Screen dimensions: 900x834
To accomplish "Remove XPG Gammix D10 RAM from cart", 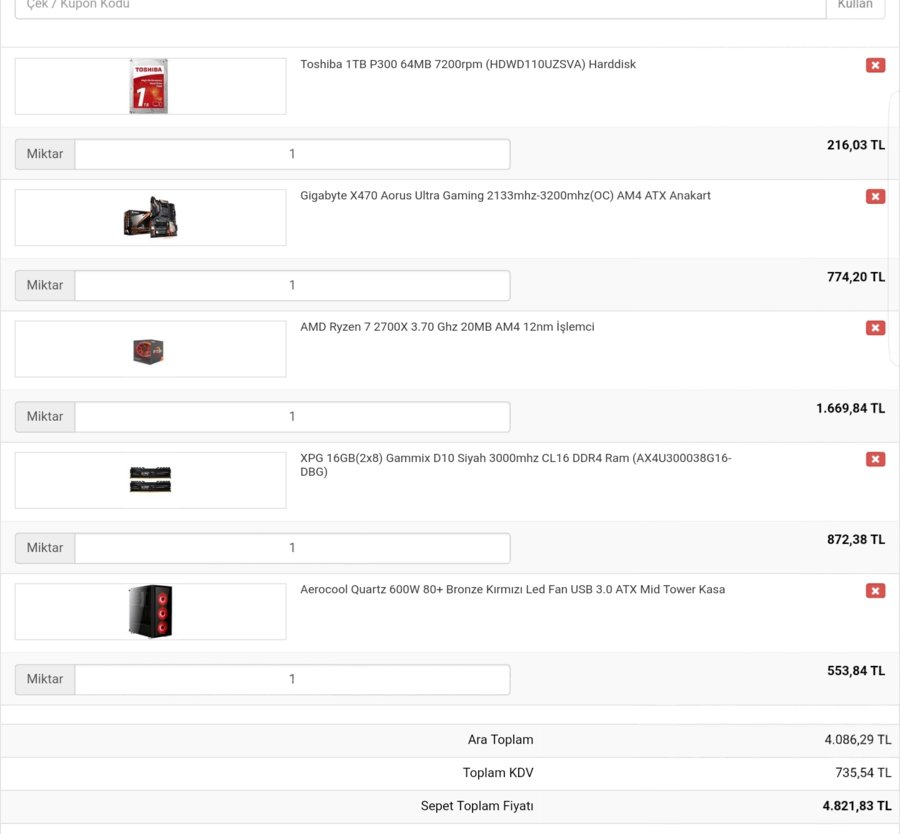I will [x=875, y=459].
